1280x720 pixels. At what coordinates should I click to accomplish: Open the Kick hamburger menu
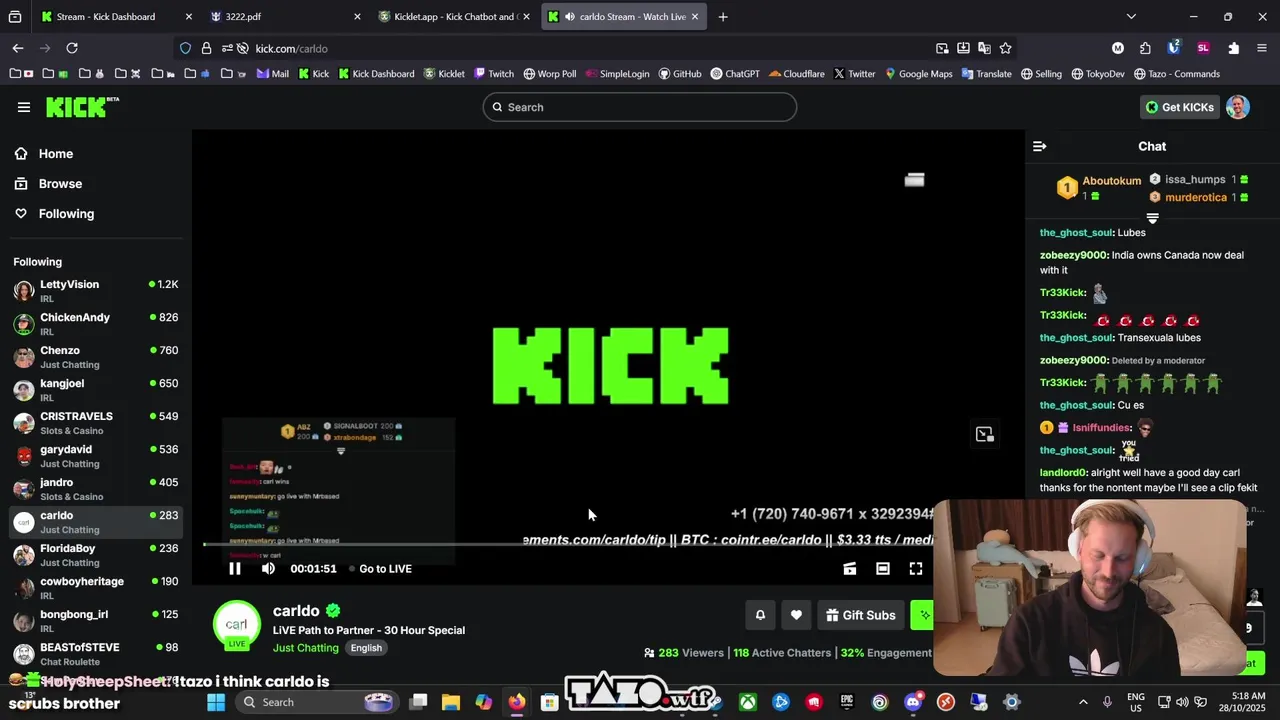click(x=24, y=107)
